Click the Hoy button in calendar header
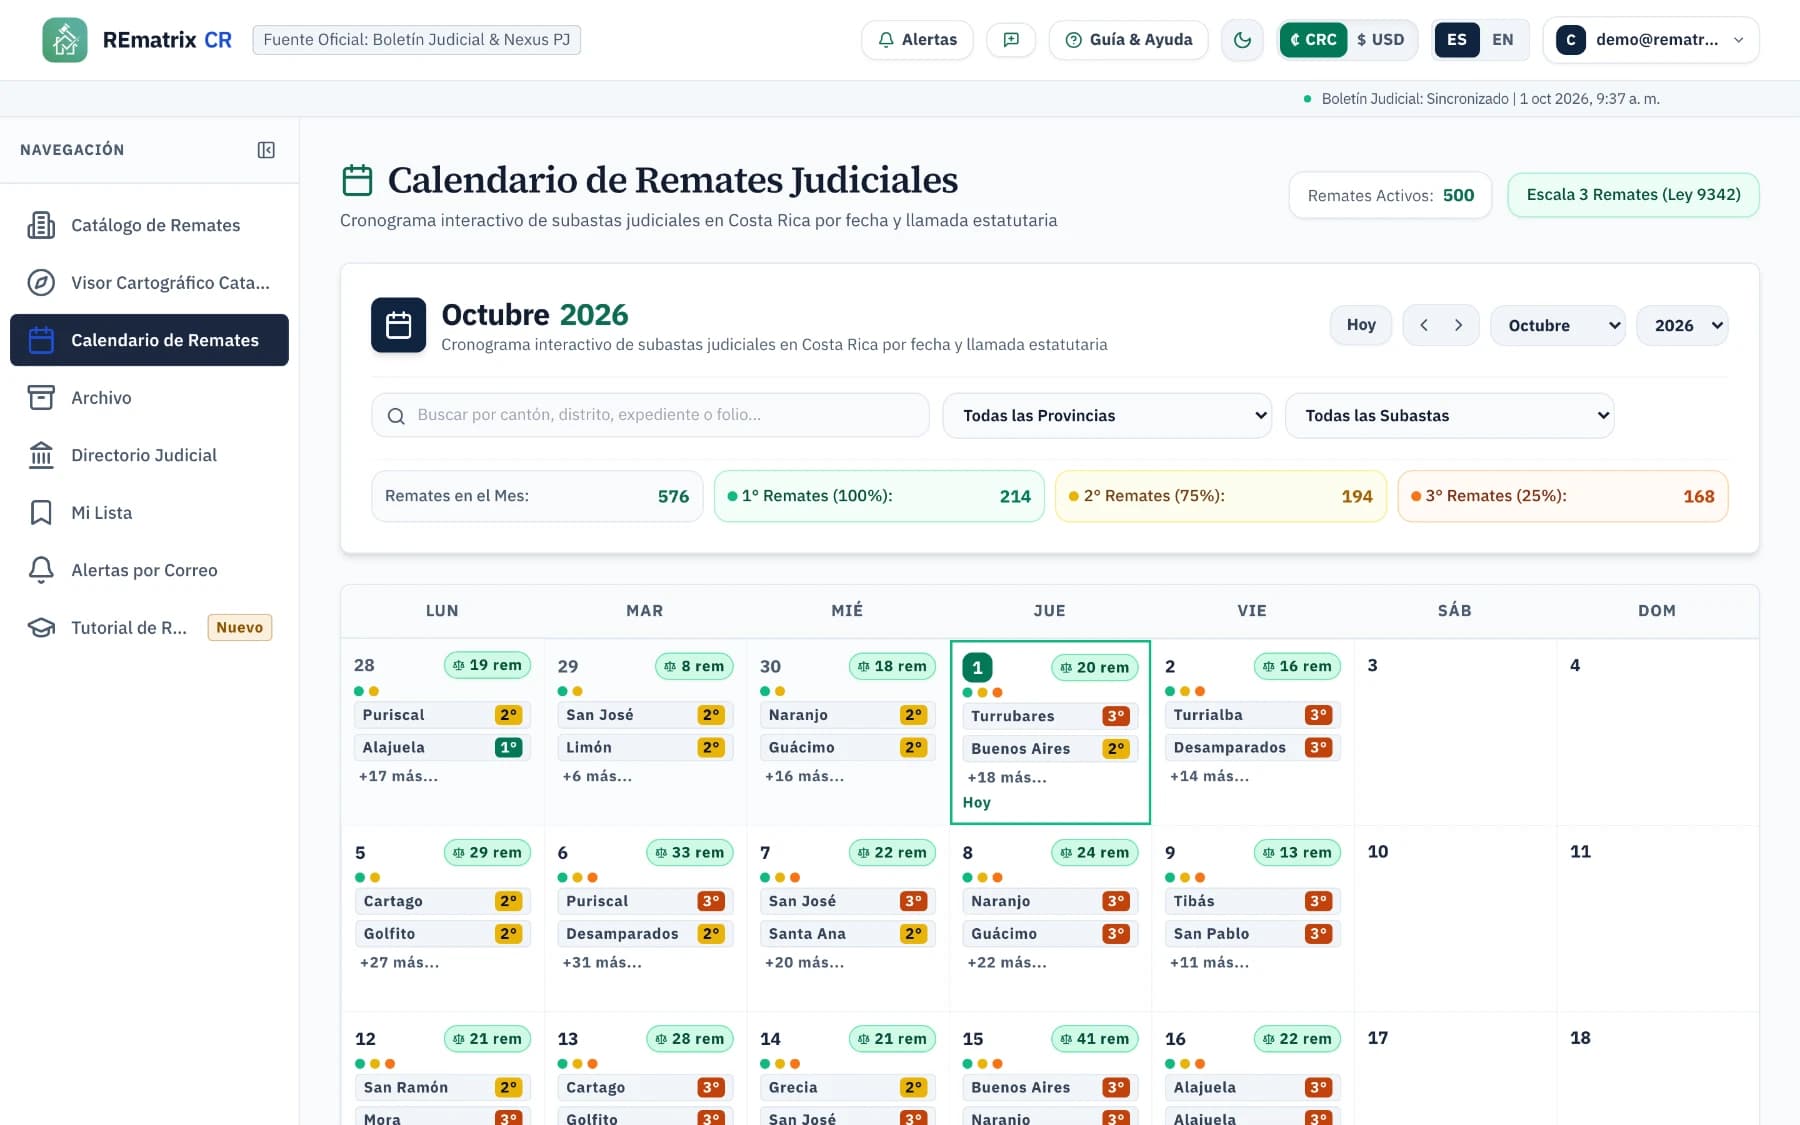1800x1125 pixels. coord(1361,325)
